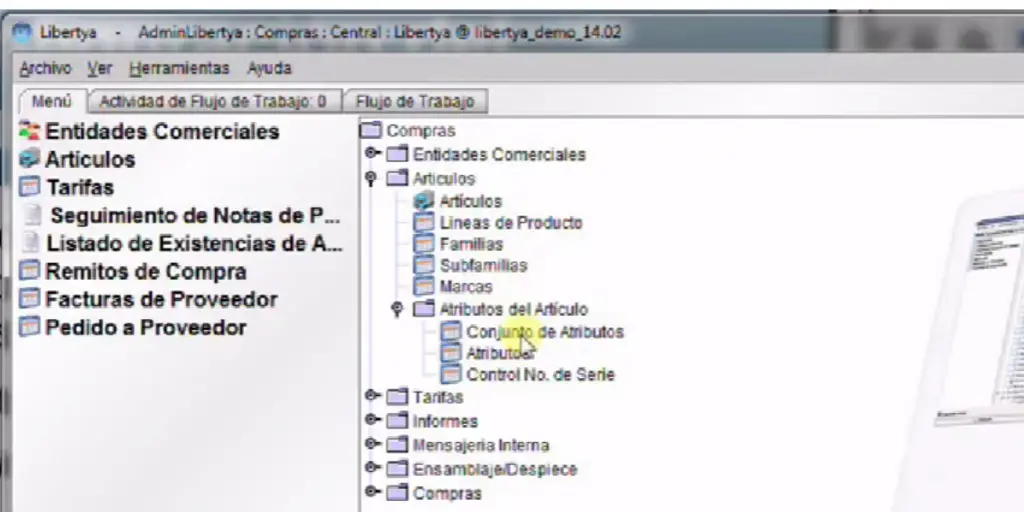The height and width of the screenshot is (512, 1024).
Task: Click the Control No. de Serie window icon
Action: [451, 375]
